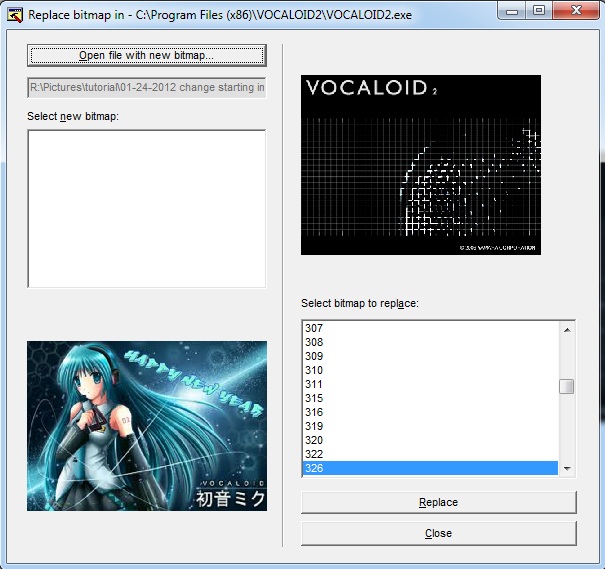
Task: Click the Replace button
Action: click(439, 502)
